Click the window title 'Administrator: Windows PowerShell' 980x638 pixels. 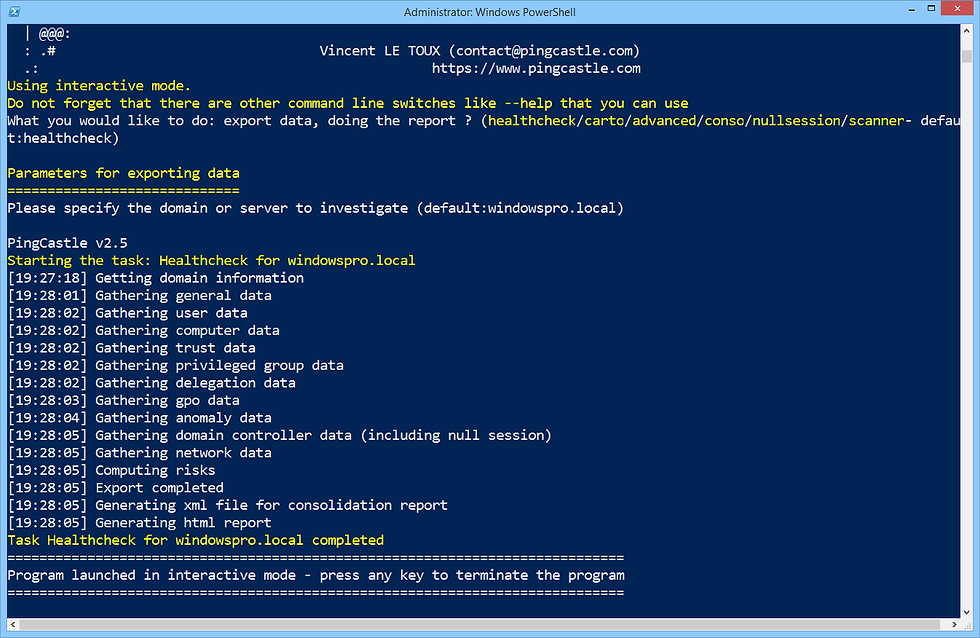click(489, 12)
